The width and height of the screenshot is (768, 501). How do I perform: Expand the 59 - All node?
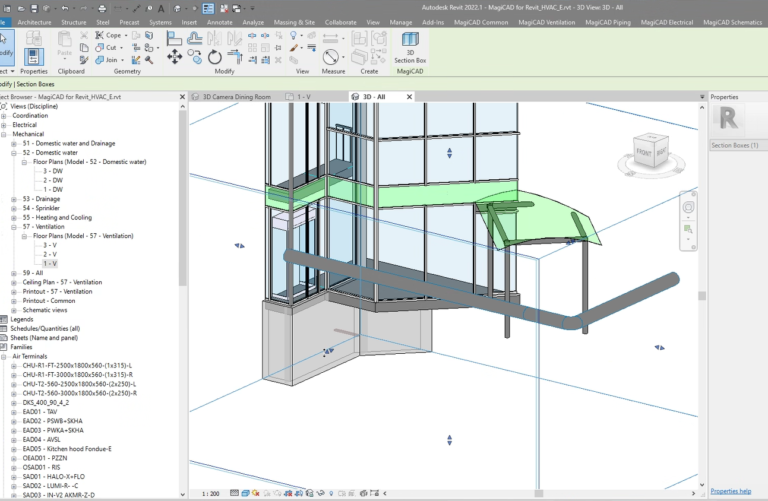click(x=14, y=273)
